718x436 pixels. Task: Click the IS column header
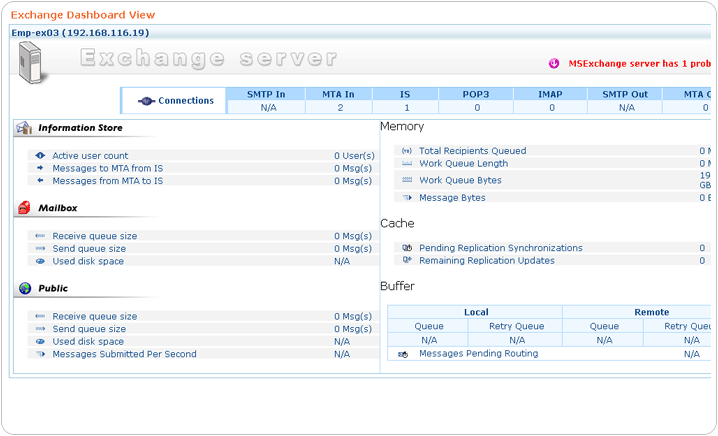[x=405, y=94]
